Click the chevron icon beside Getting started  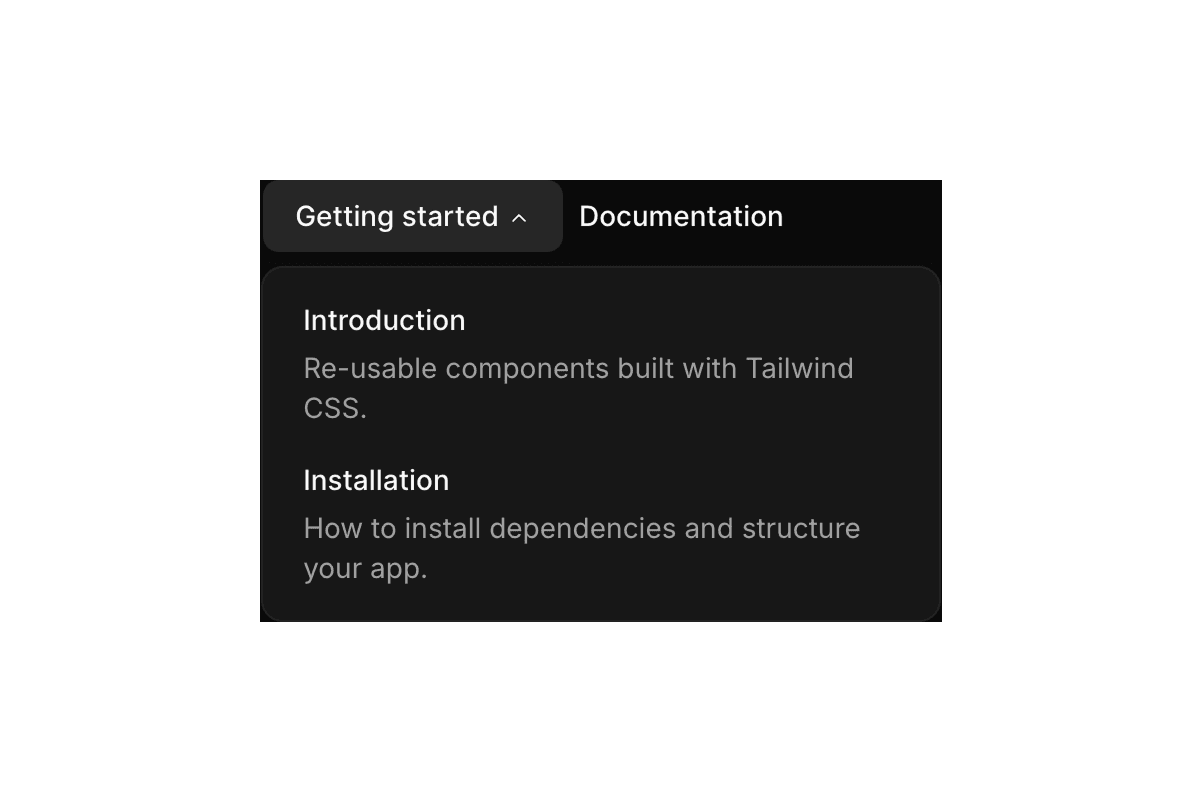519,218
